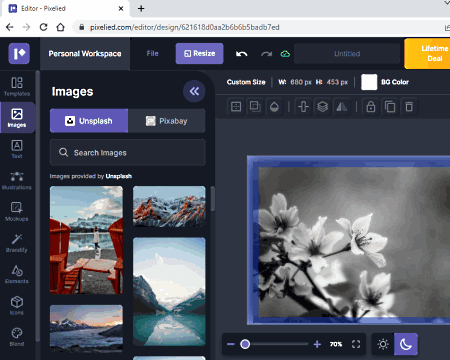Open the File menu
This screenshot has height=360, width=450.
[152, 53]
